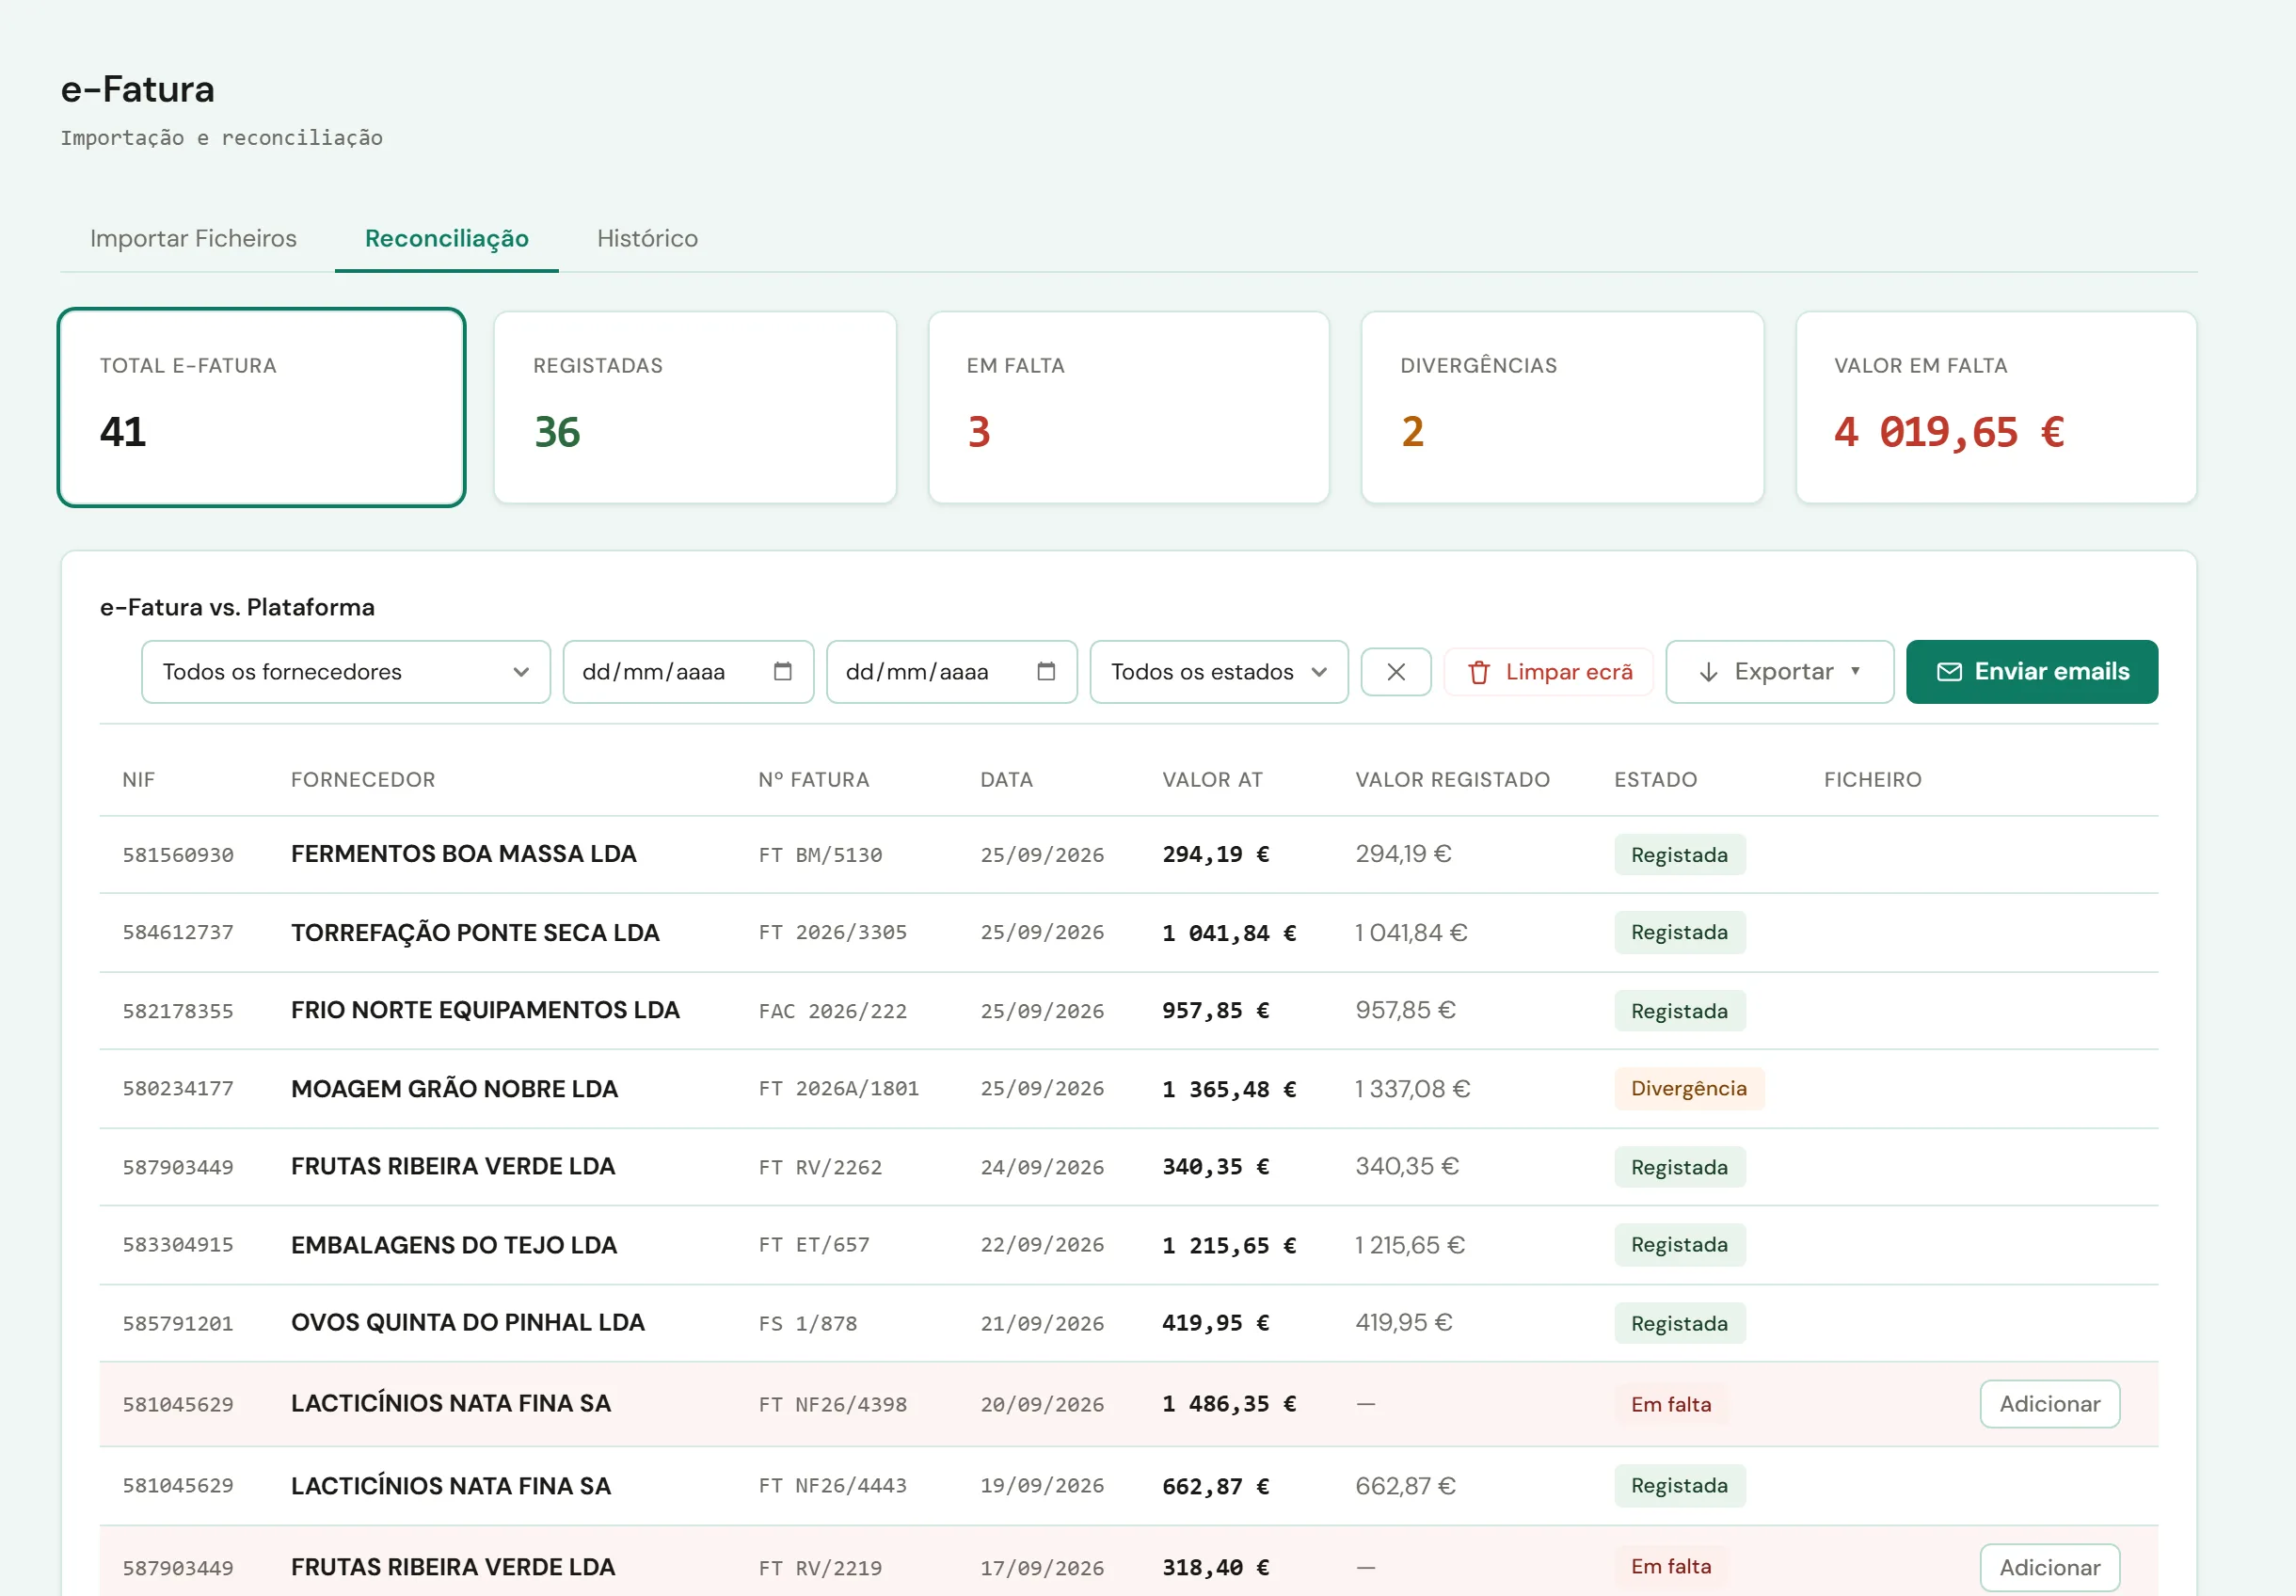Click Adicionar for invoice FT NF26/4398
Screen dimensions: 2296x1596
coord(2050,1404)
